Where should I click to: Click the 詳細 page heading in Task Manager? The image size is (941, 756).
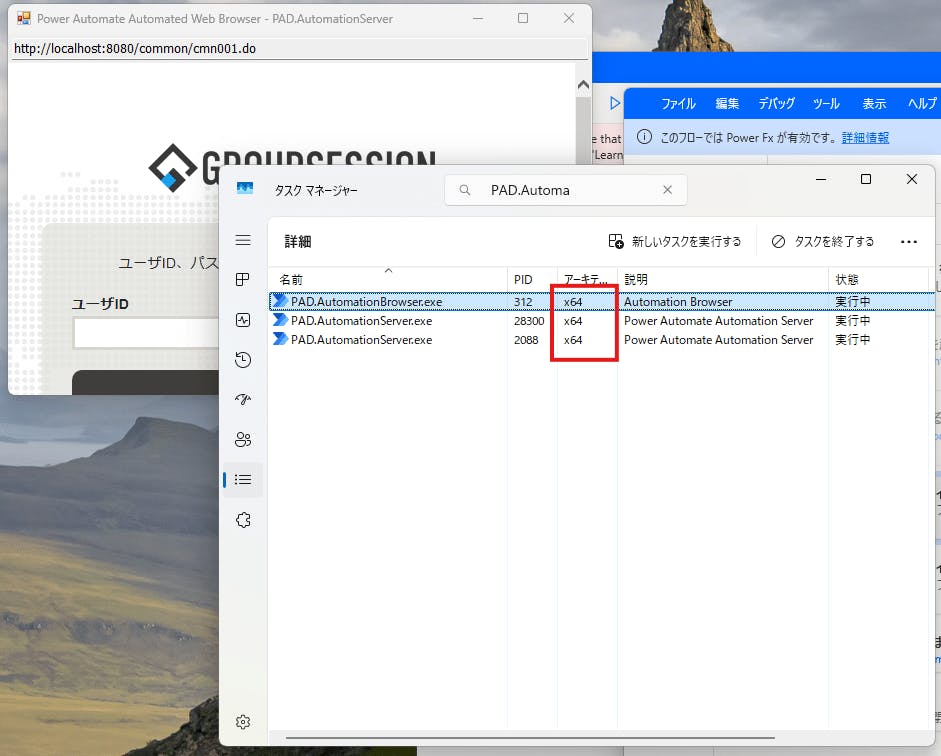(x=298, y=241)
